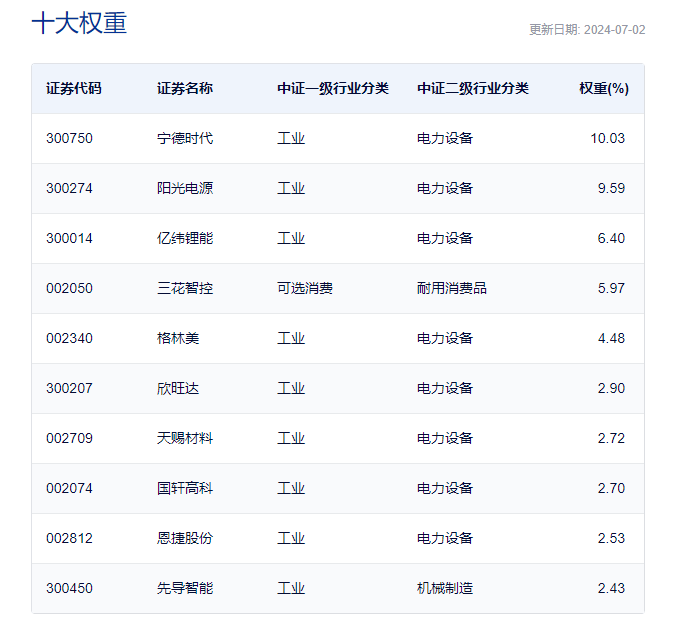Click the 权重(%) column header
Viewport: 699px width, 639px height.
[x=604, y=88]
